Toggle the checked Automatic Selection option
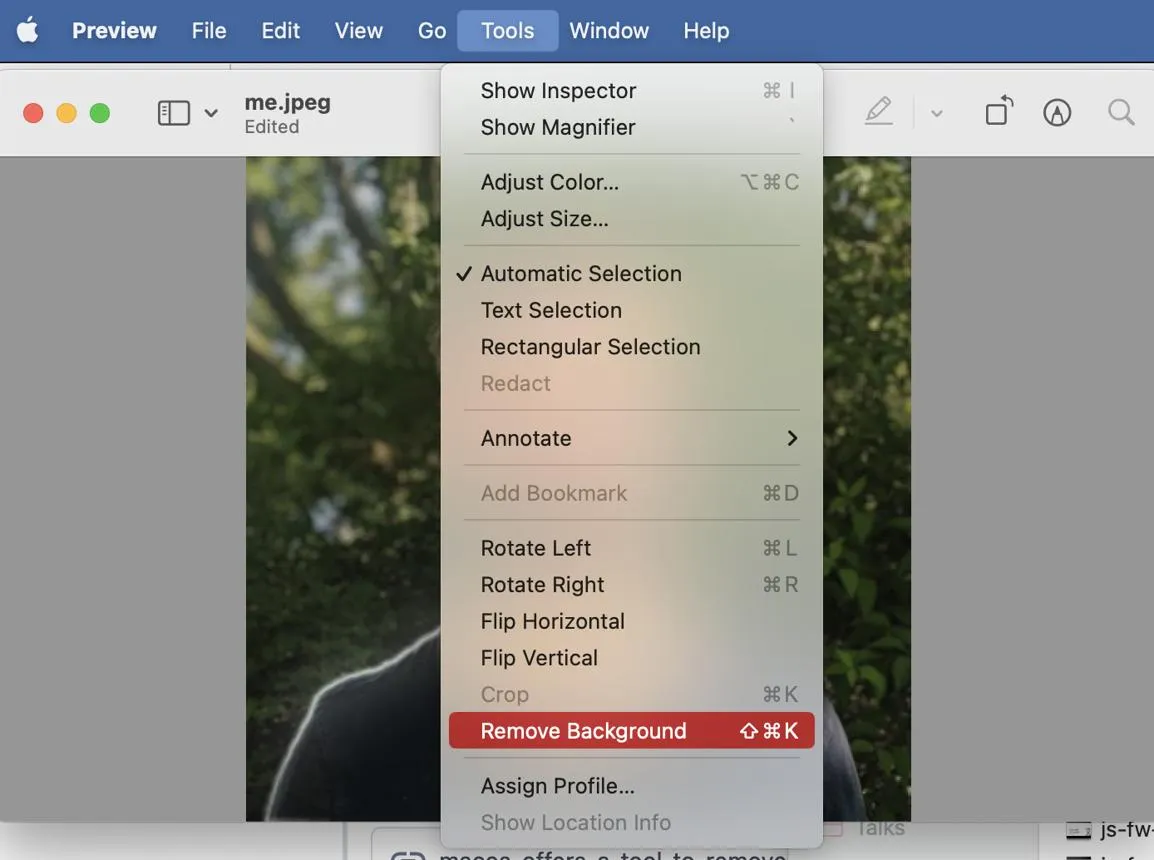1154x860 pixels. point(631,274)
